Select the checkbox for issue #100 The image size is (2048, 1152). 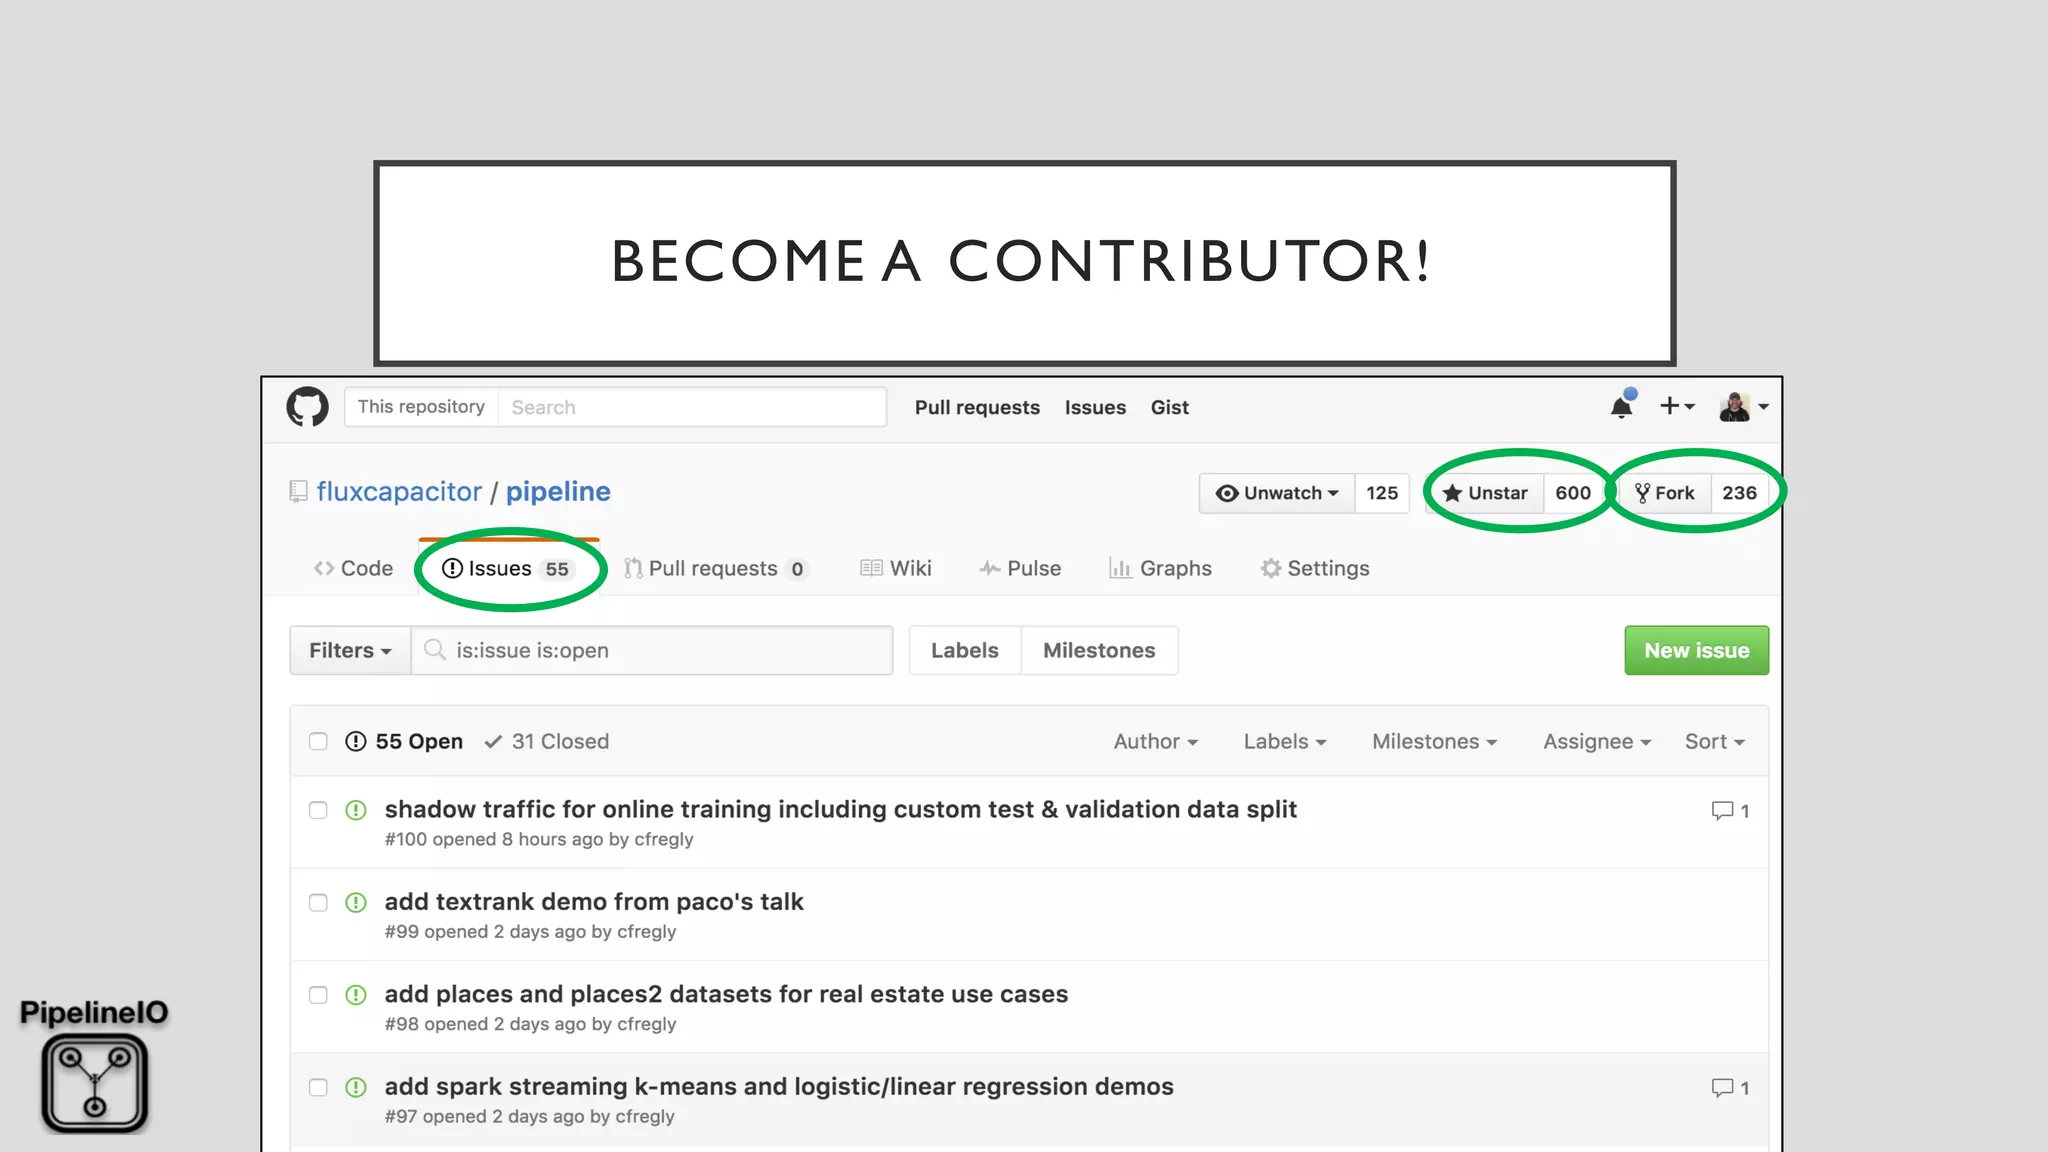pos(318,810)
